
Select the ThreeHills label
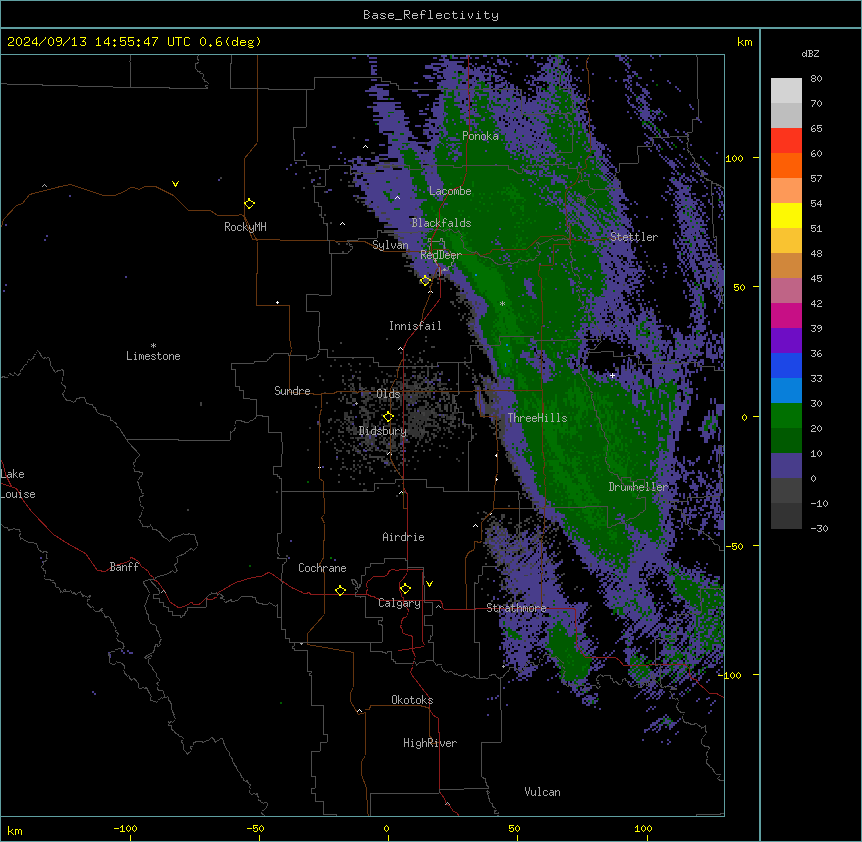[x=537, y=418]
